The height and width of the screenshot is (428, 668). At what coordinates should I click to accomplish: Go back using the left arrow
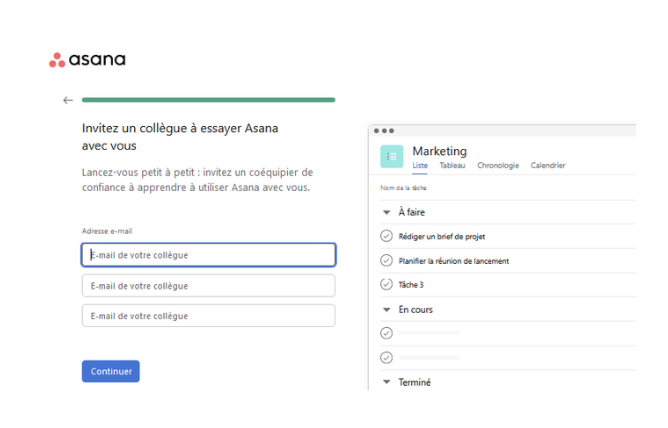point(68,100)
